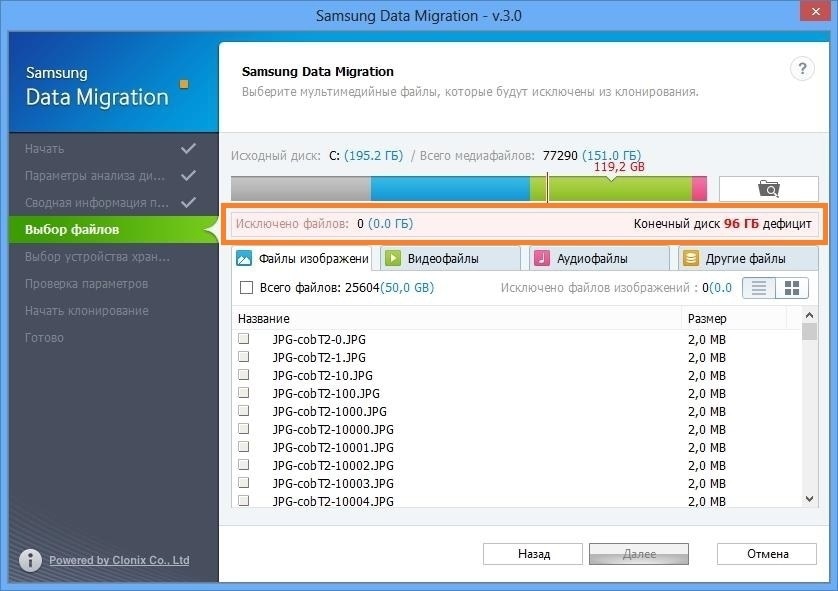
Task: Click the 'Исключено файлов: 0 (0.0 ГБ)' text
Action: click(324, 224)
